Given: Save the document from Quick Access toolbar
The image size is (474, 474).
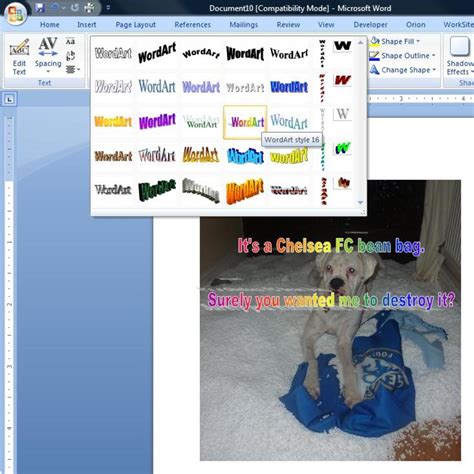Looking at the screenshot, I should click(x=40, y=8).
